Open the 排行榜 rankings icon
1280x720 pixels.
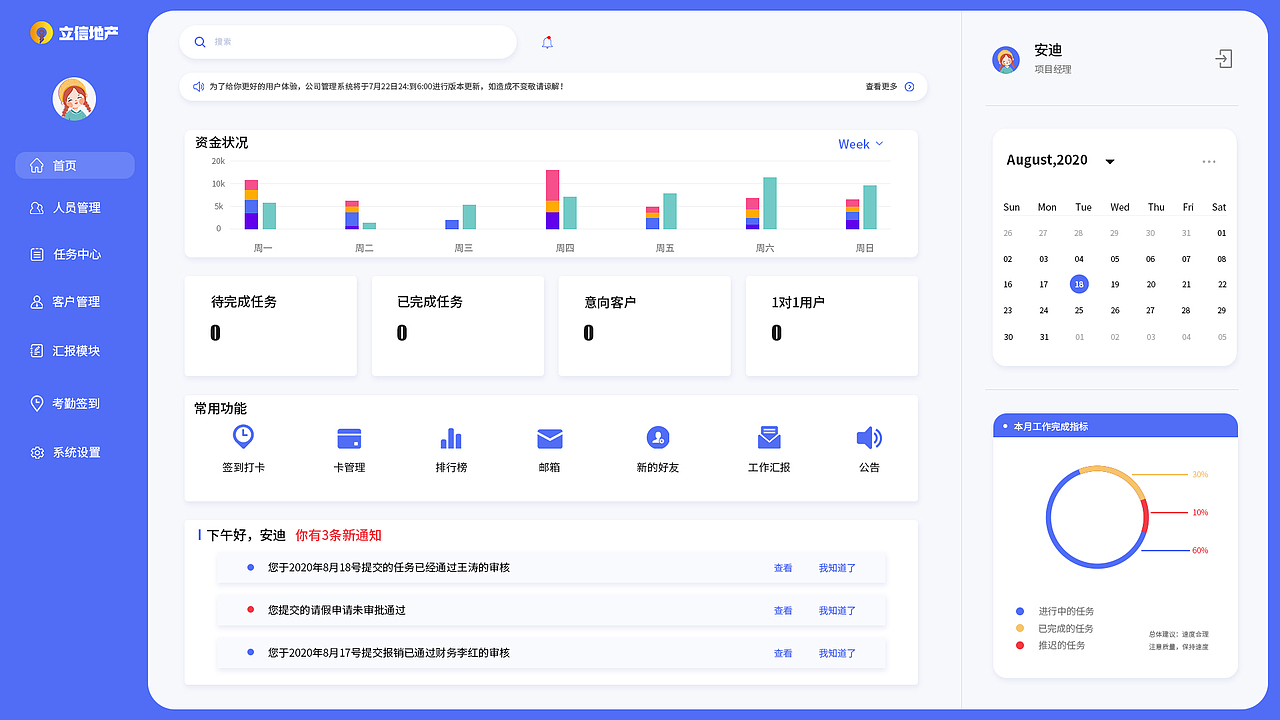[x=450, y=438]
